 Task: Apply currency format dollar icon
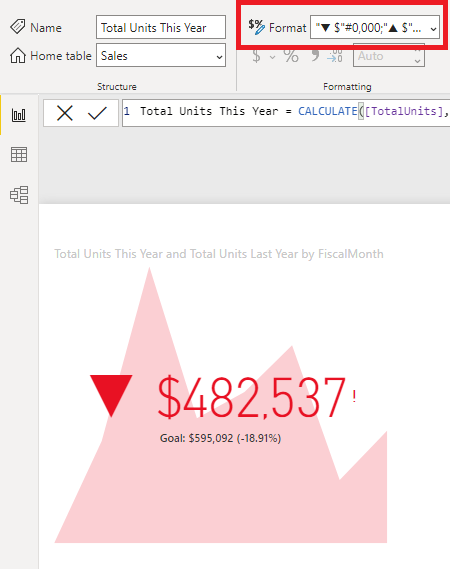point(256,56)
